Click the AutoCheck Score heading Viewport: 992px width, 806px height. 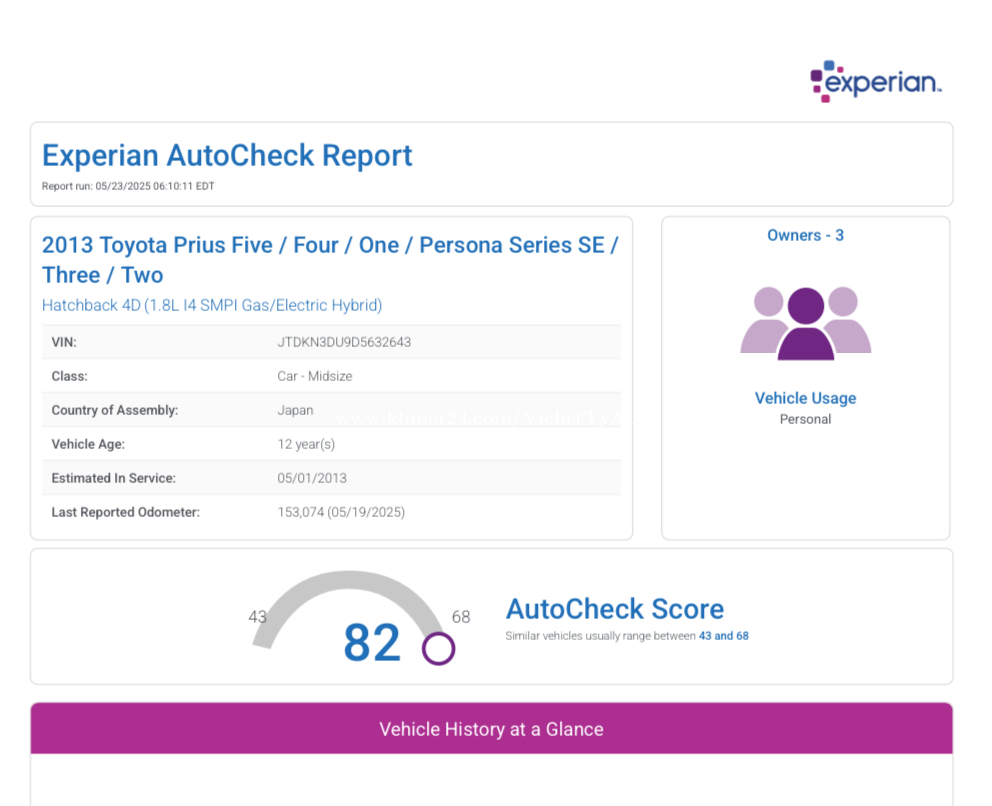614,609
